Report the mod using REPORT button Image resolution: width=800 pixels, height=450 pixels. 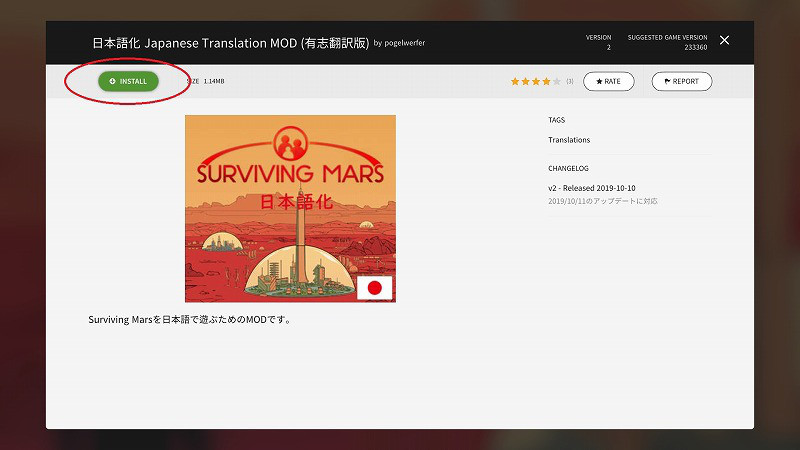click(x=682, y=81)
